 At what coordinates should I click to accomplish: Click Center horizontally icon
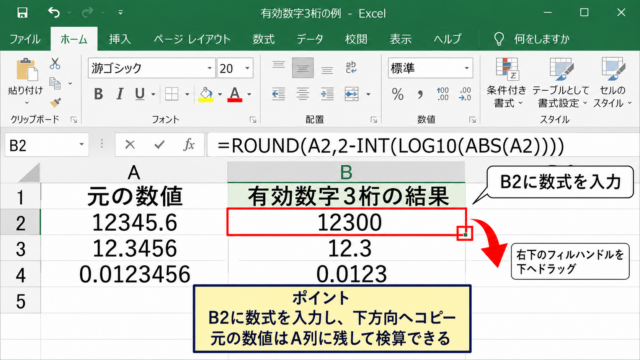[x=303, y=94]
